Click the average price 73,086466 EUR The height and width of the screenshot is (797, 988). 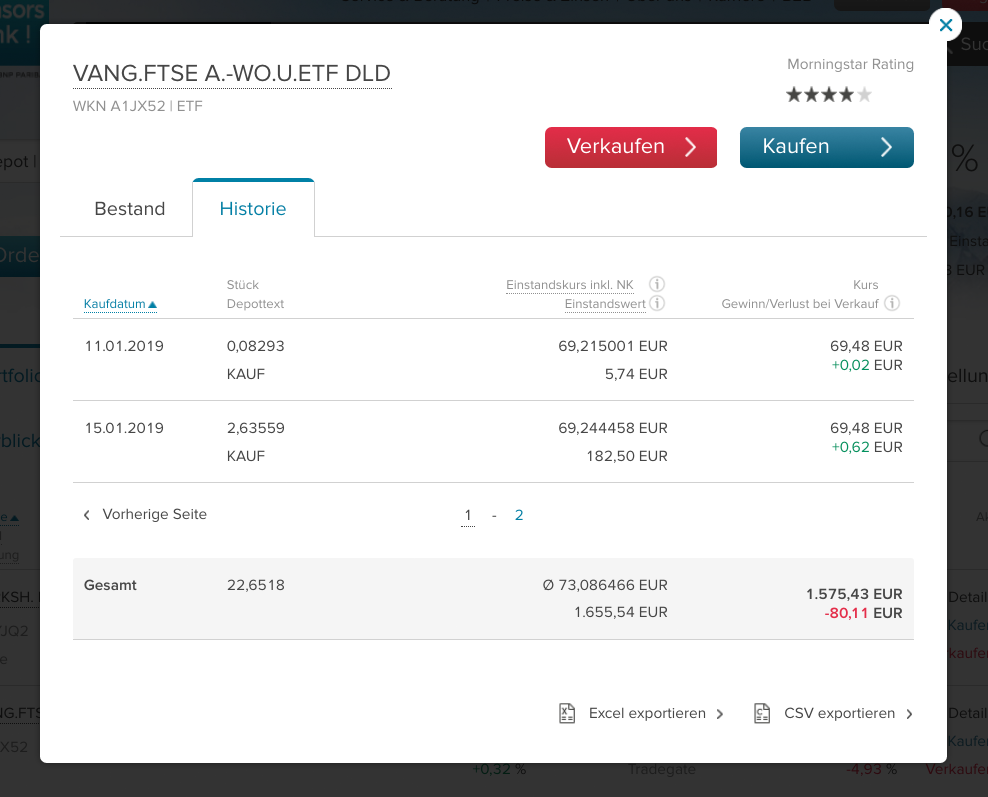tap(605, 585)
